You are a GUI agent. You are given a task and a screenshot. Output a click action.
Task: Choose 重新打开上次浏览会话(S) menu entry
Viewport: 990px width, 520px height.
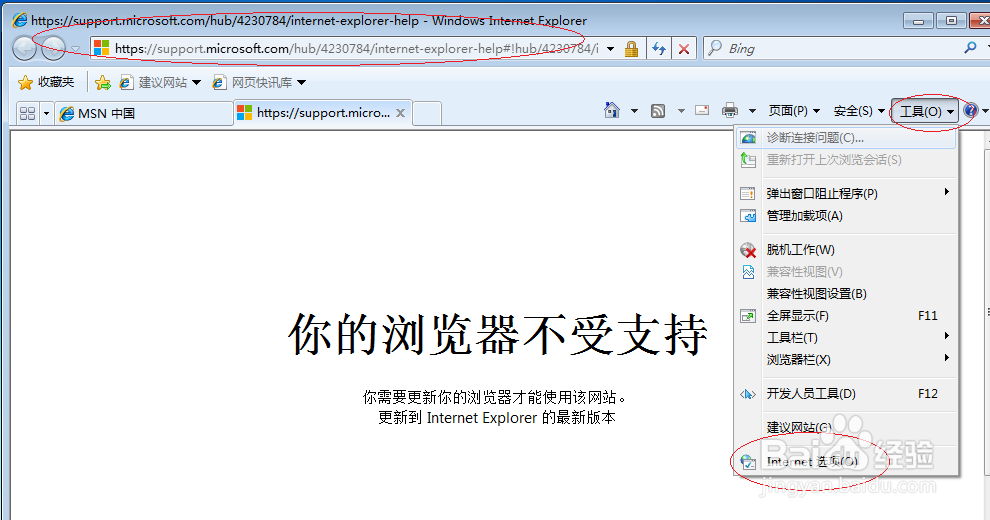[x=846, y=160]
